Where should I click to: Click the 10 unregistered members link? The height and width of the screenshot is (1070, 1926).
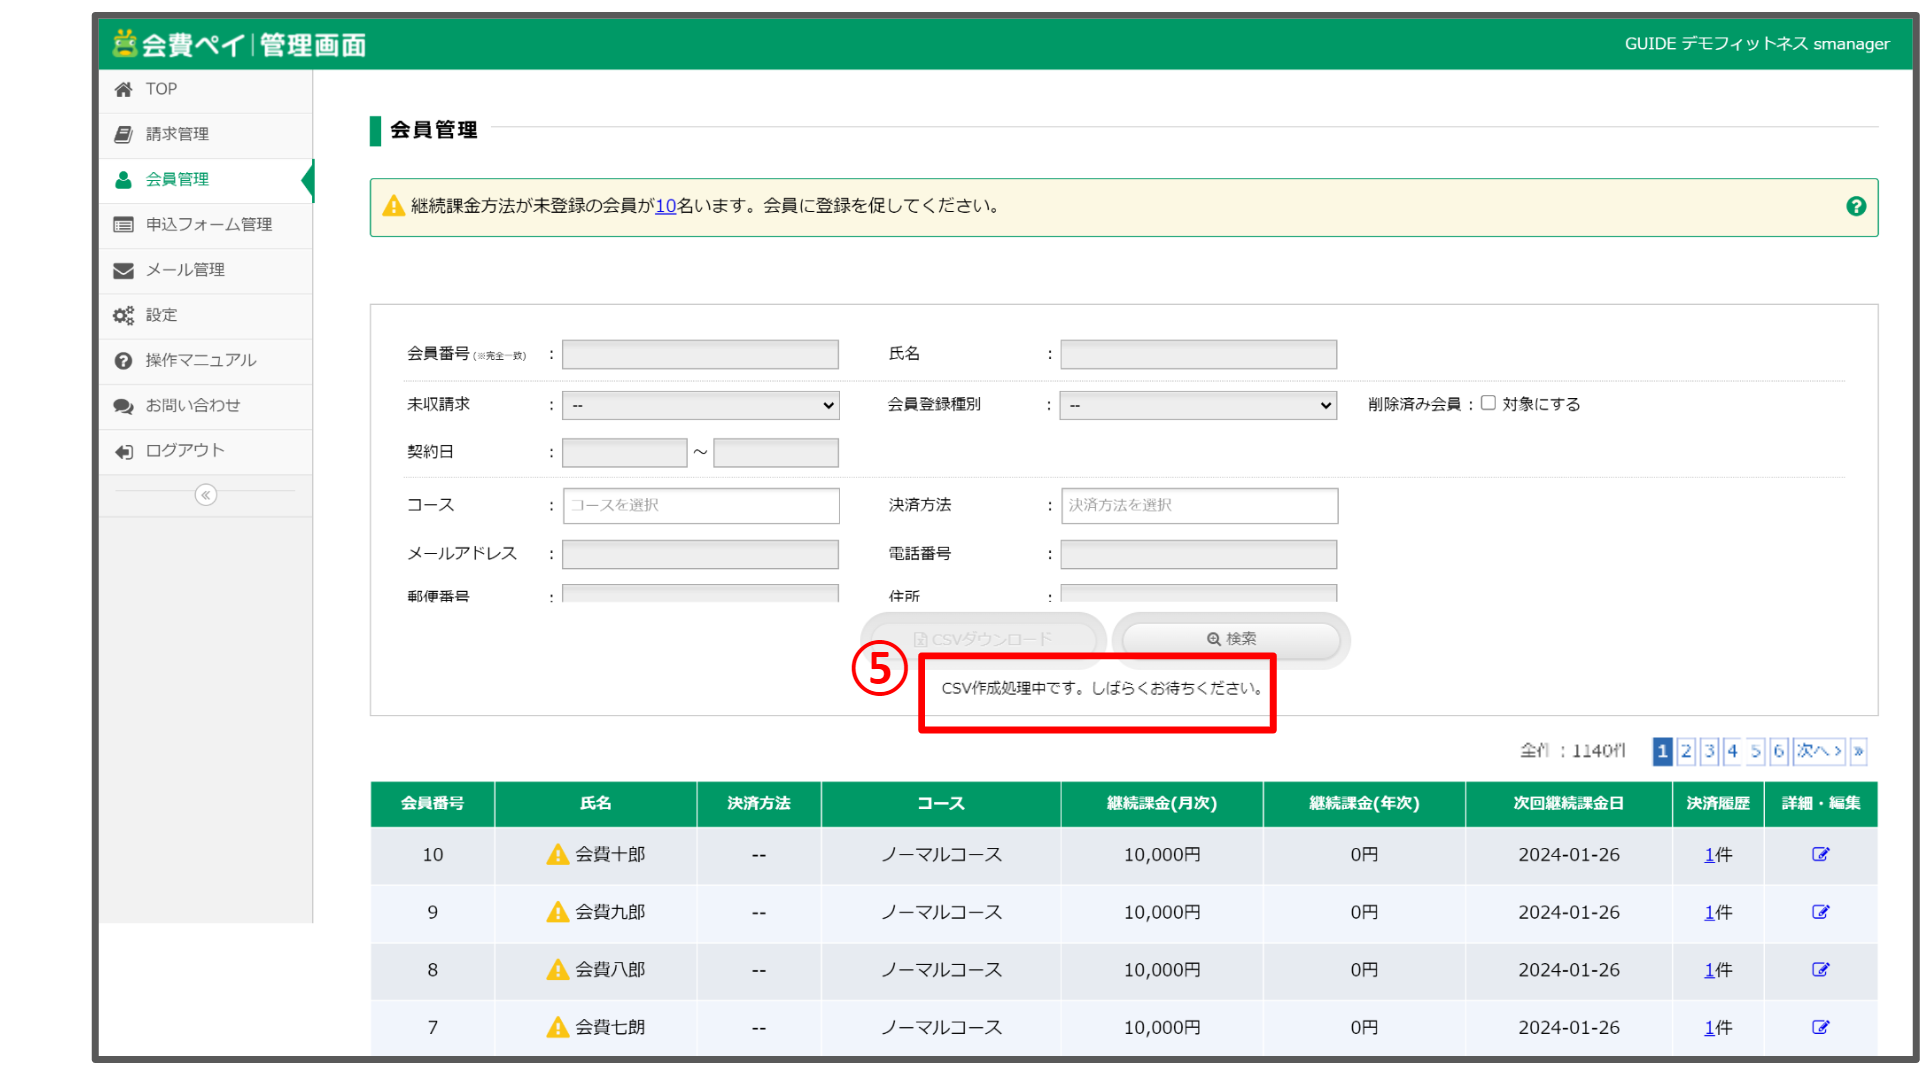[x=667, y=207]
